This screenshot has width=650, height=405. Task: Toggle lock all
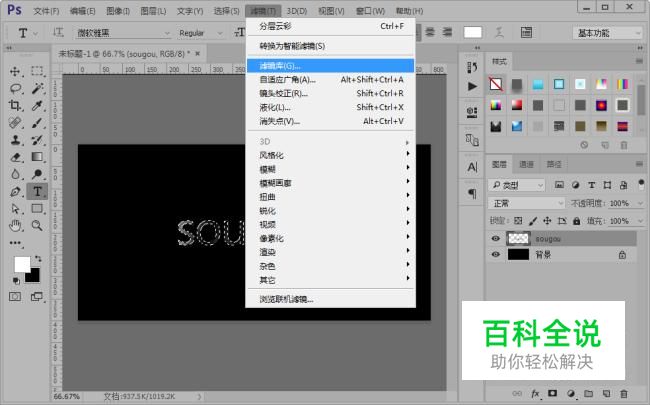576,221
